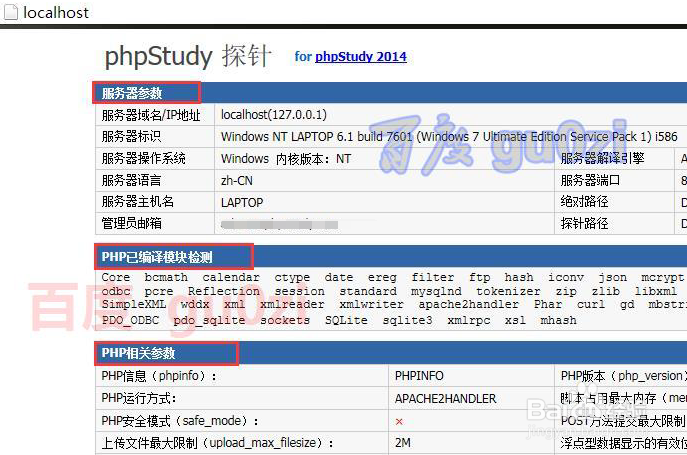Click the red × safe_mode status mark
Viewport: 687px width, 455px height.
pos(399,421)
